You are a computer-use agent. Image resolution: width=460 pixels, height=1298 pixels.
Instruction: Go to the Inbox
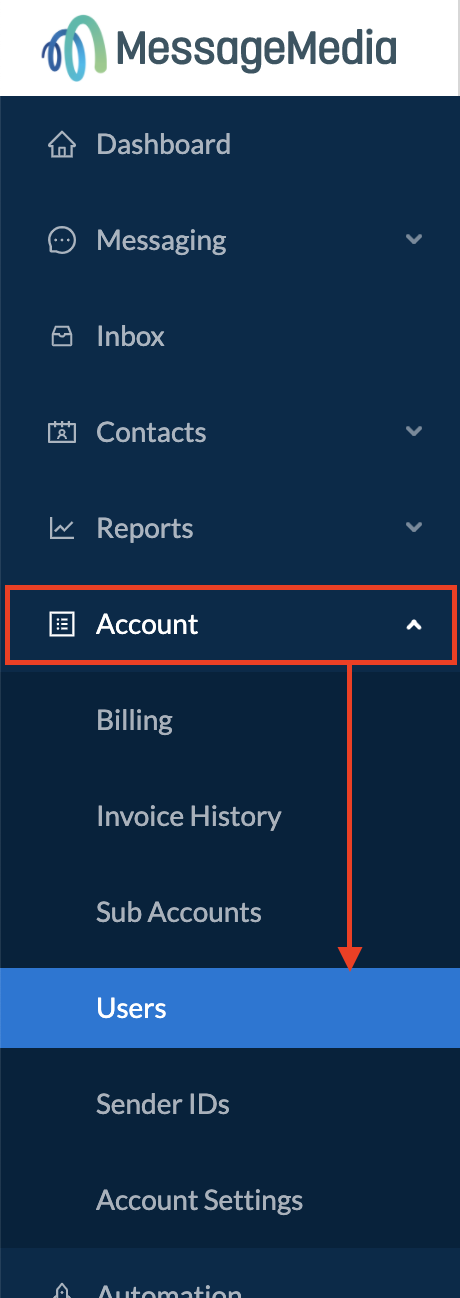[230, 336]
